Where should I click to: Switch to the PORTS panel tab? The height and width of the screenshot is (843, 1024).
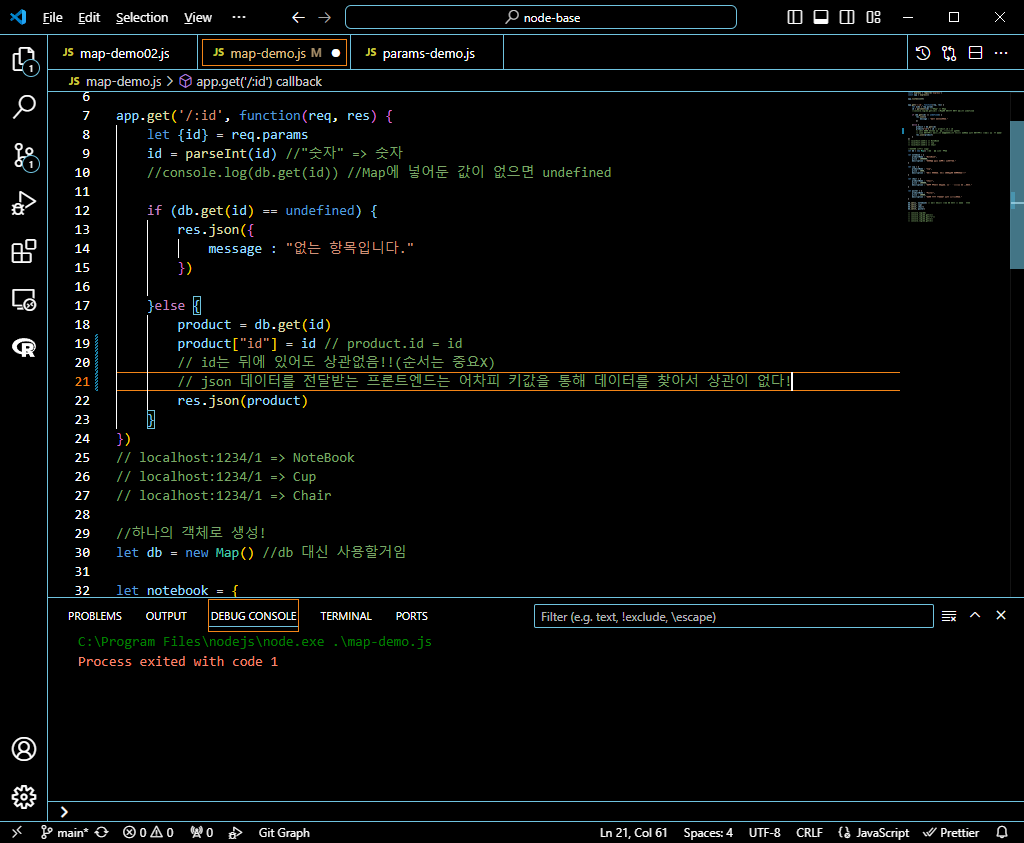411,616
